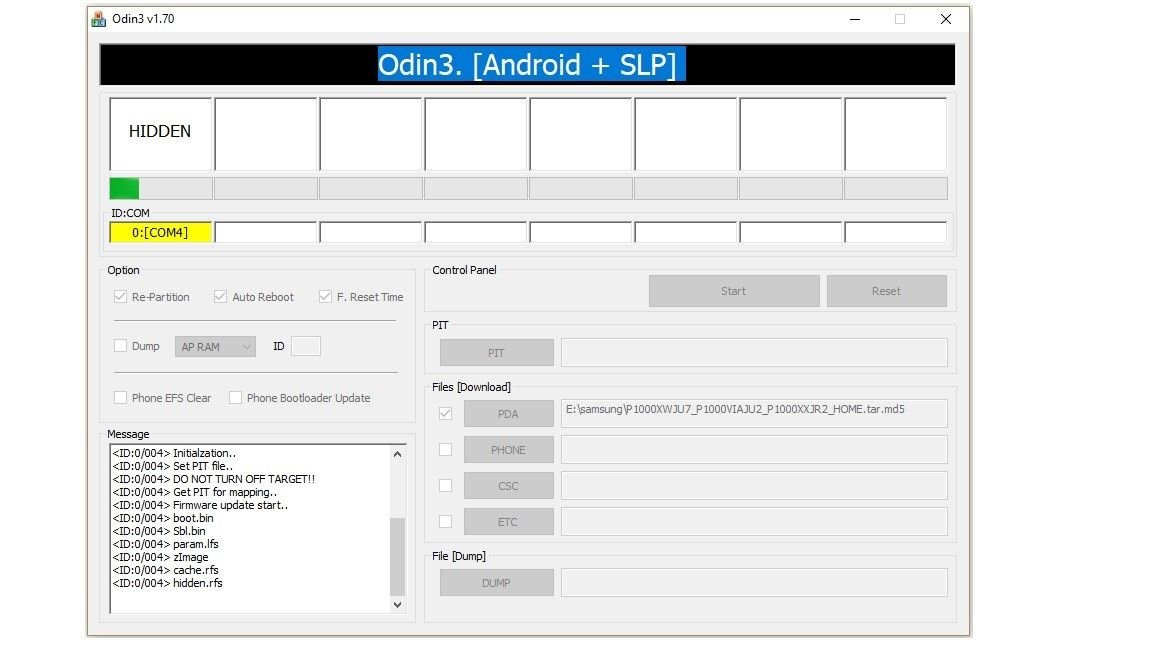This screenshot has height=648, width=1152.
Task: Click the 'Sbl.bin' log line
Action: point(159,531)
